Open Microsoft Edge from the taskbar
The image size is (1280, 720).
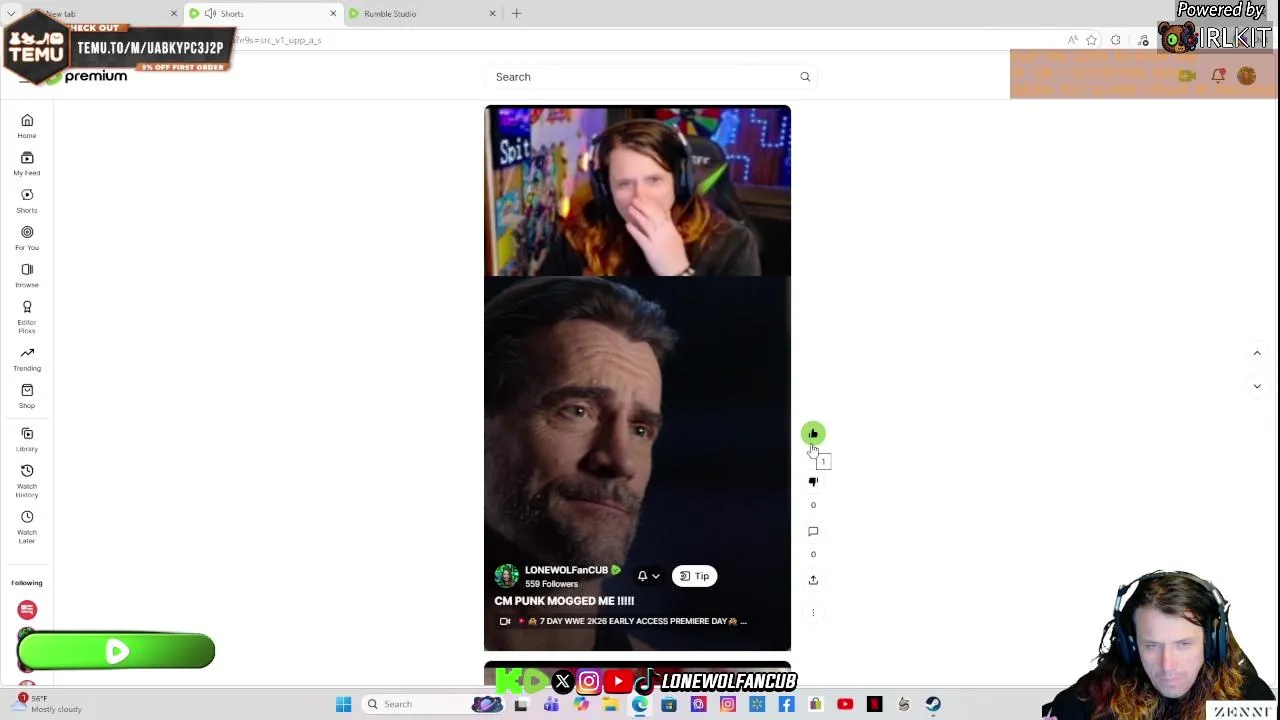(x=639, y=704)
